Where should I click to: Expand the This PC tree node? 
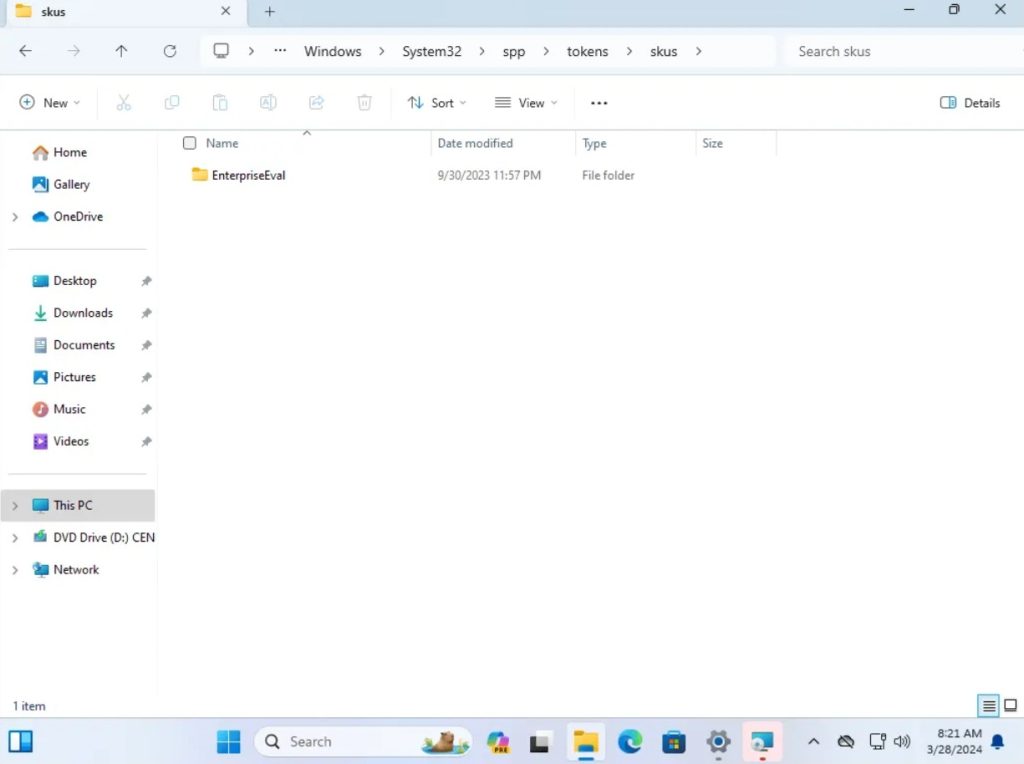[x=15, y=505]
